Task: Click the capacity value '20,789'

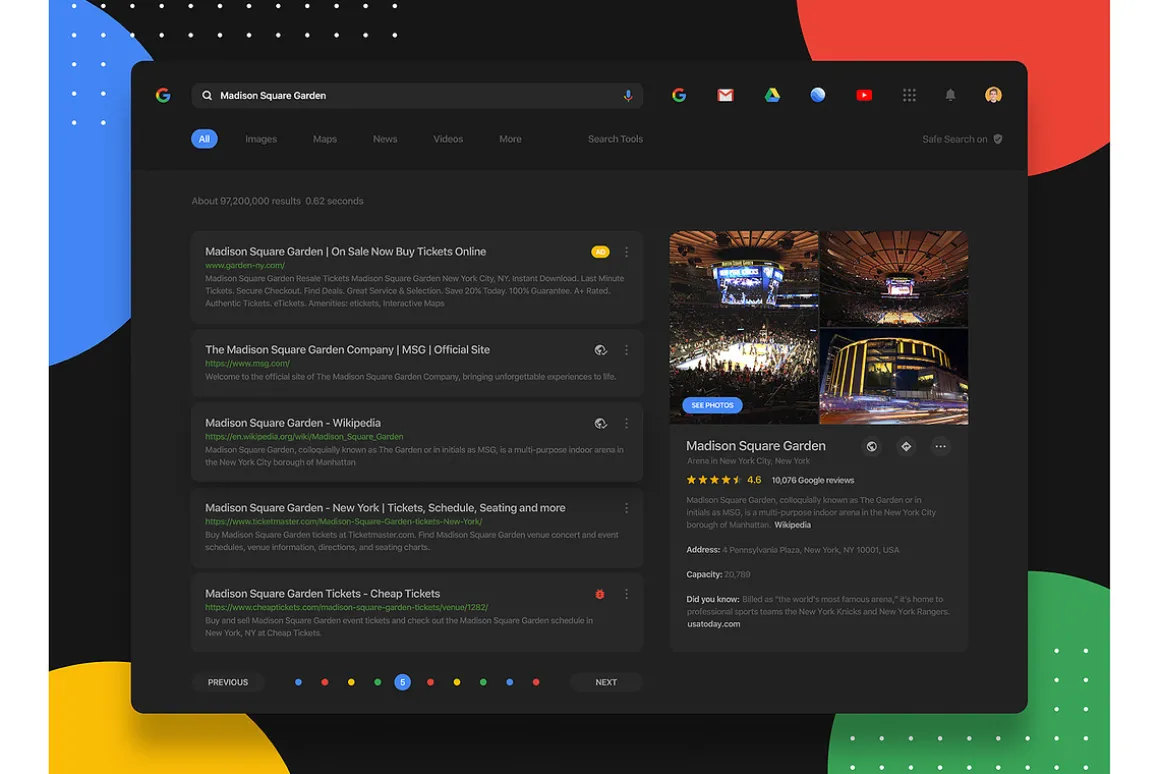Action: [737, 575]
